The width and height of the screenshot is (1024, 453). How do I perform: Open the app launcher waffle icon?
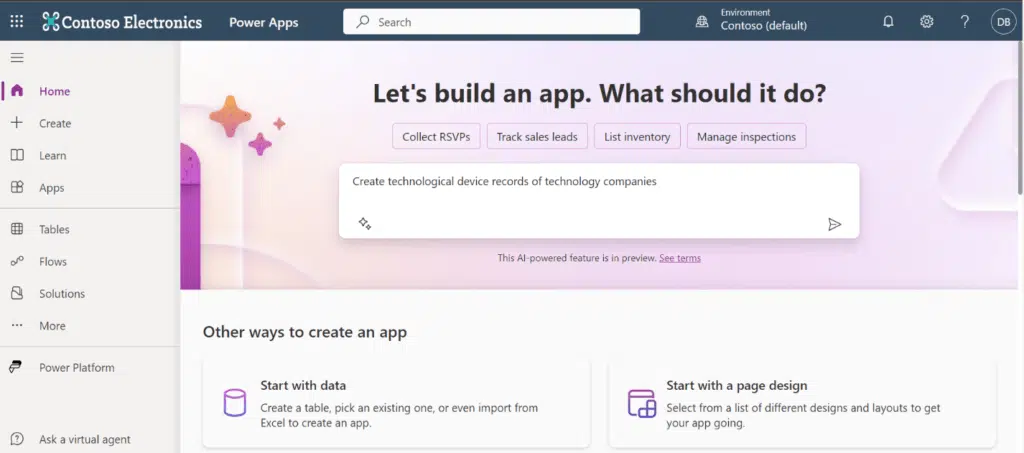17,22
